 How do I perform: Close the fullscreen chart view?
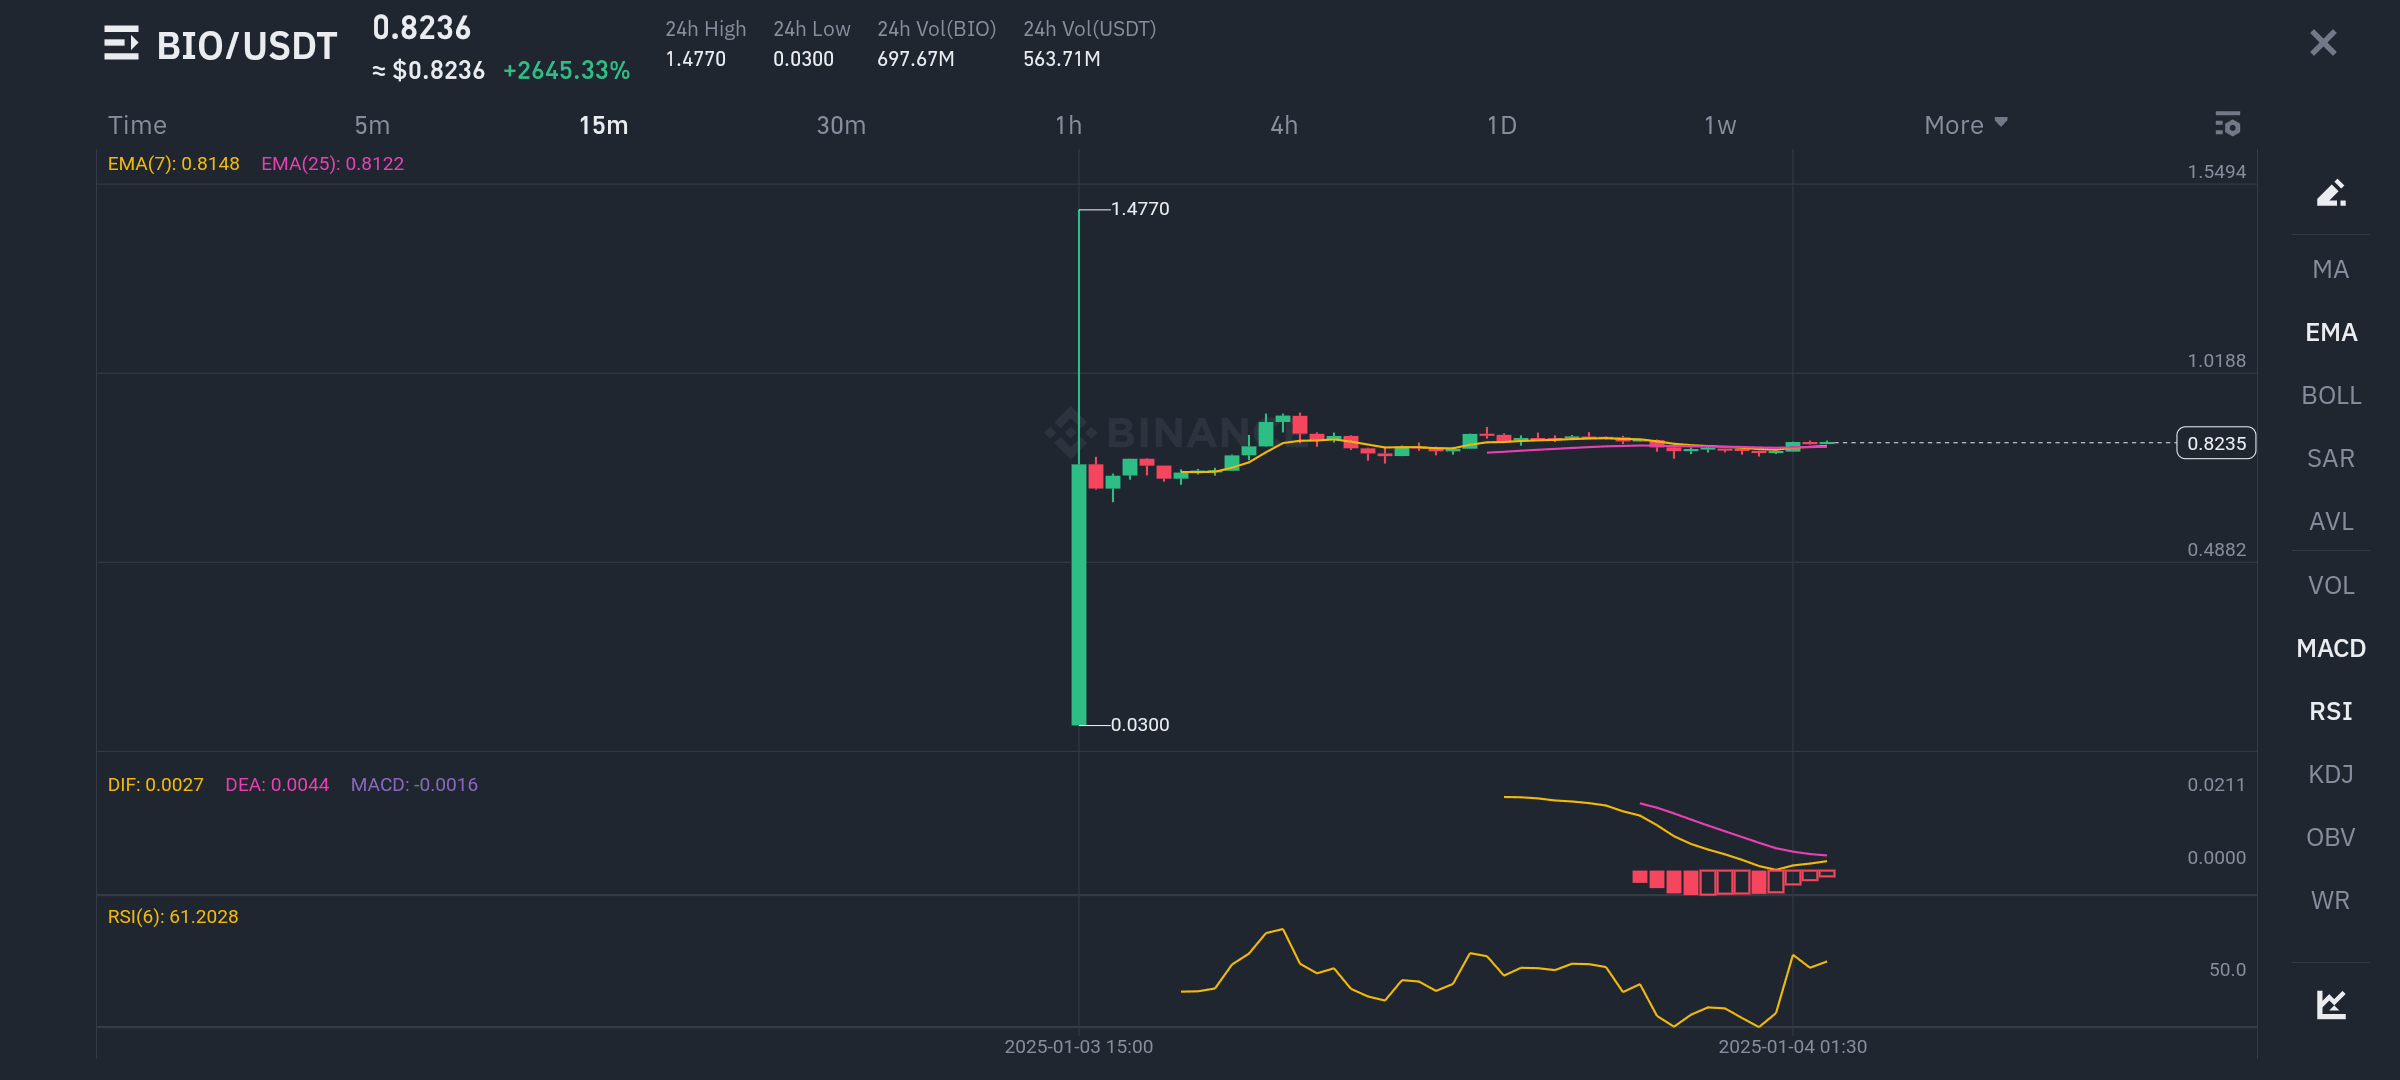point(2323,42)
